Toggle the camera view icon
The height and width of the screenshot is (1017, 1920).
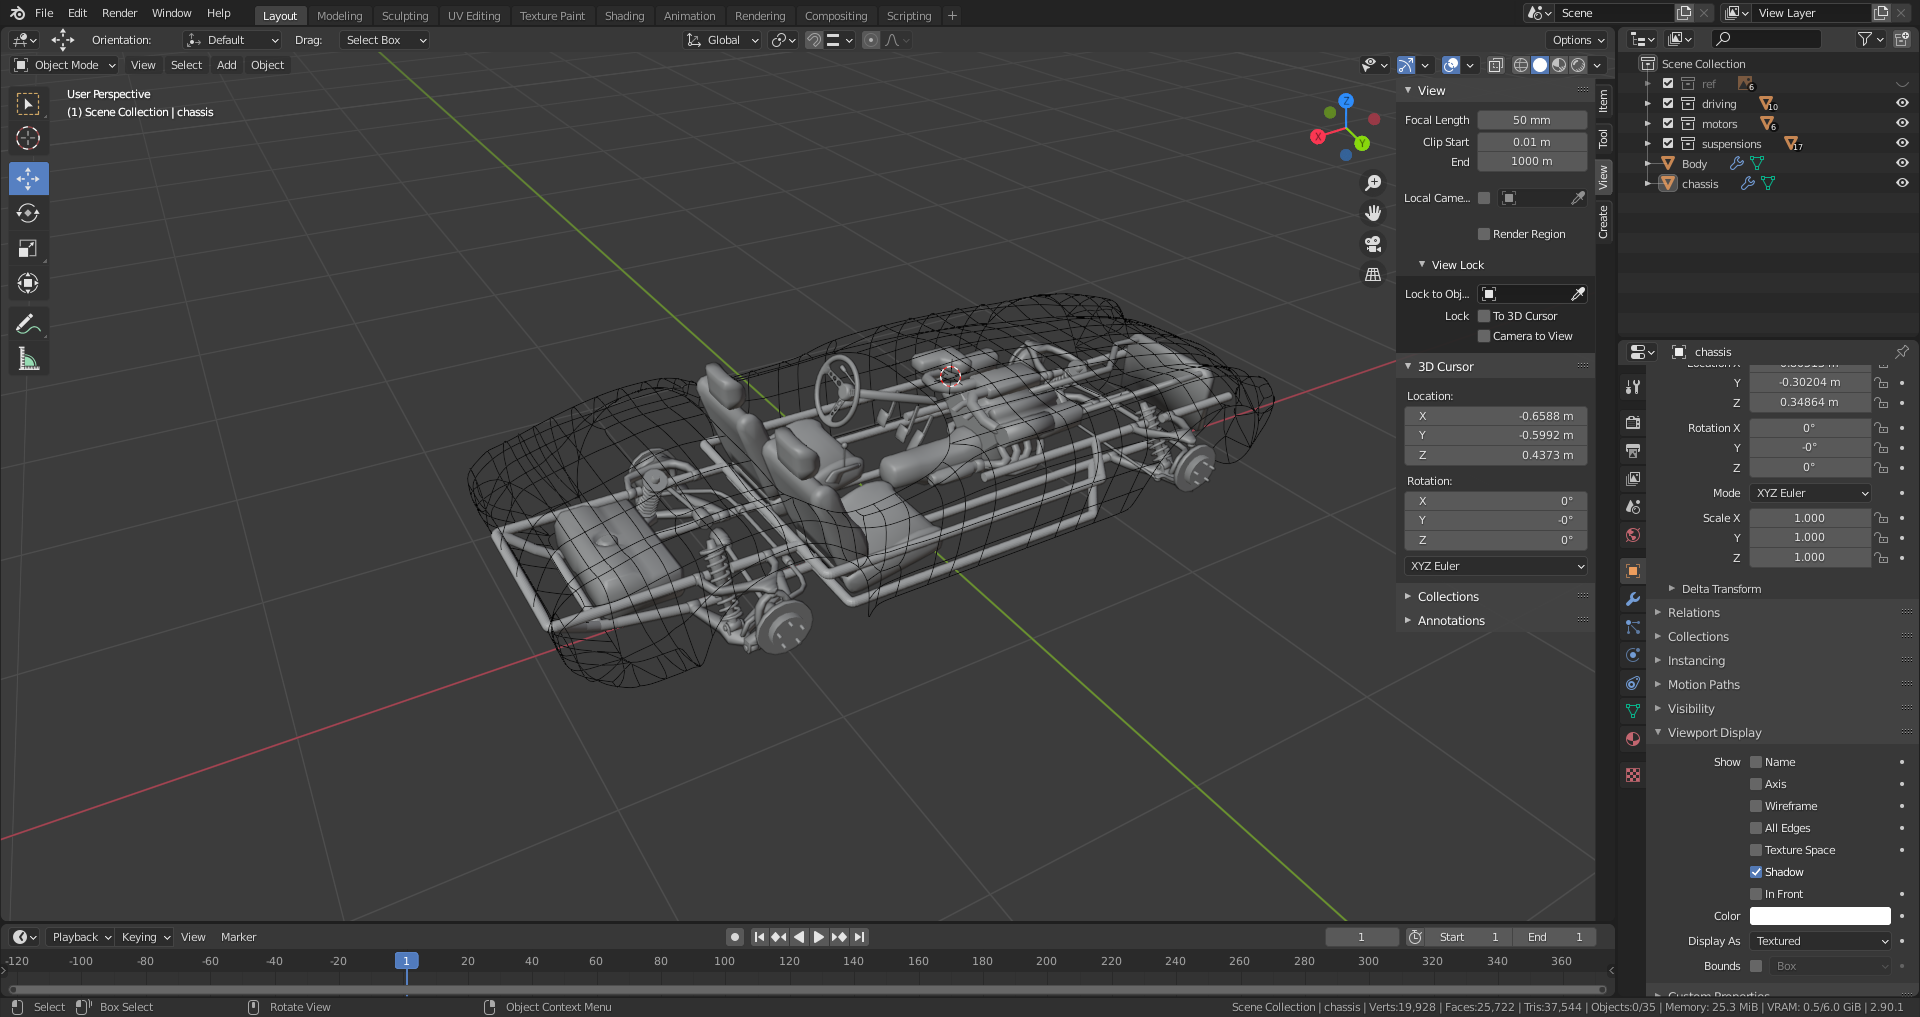coord(1373,244)
